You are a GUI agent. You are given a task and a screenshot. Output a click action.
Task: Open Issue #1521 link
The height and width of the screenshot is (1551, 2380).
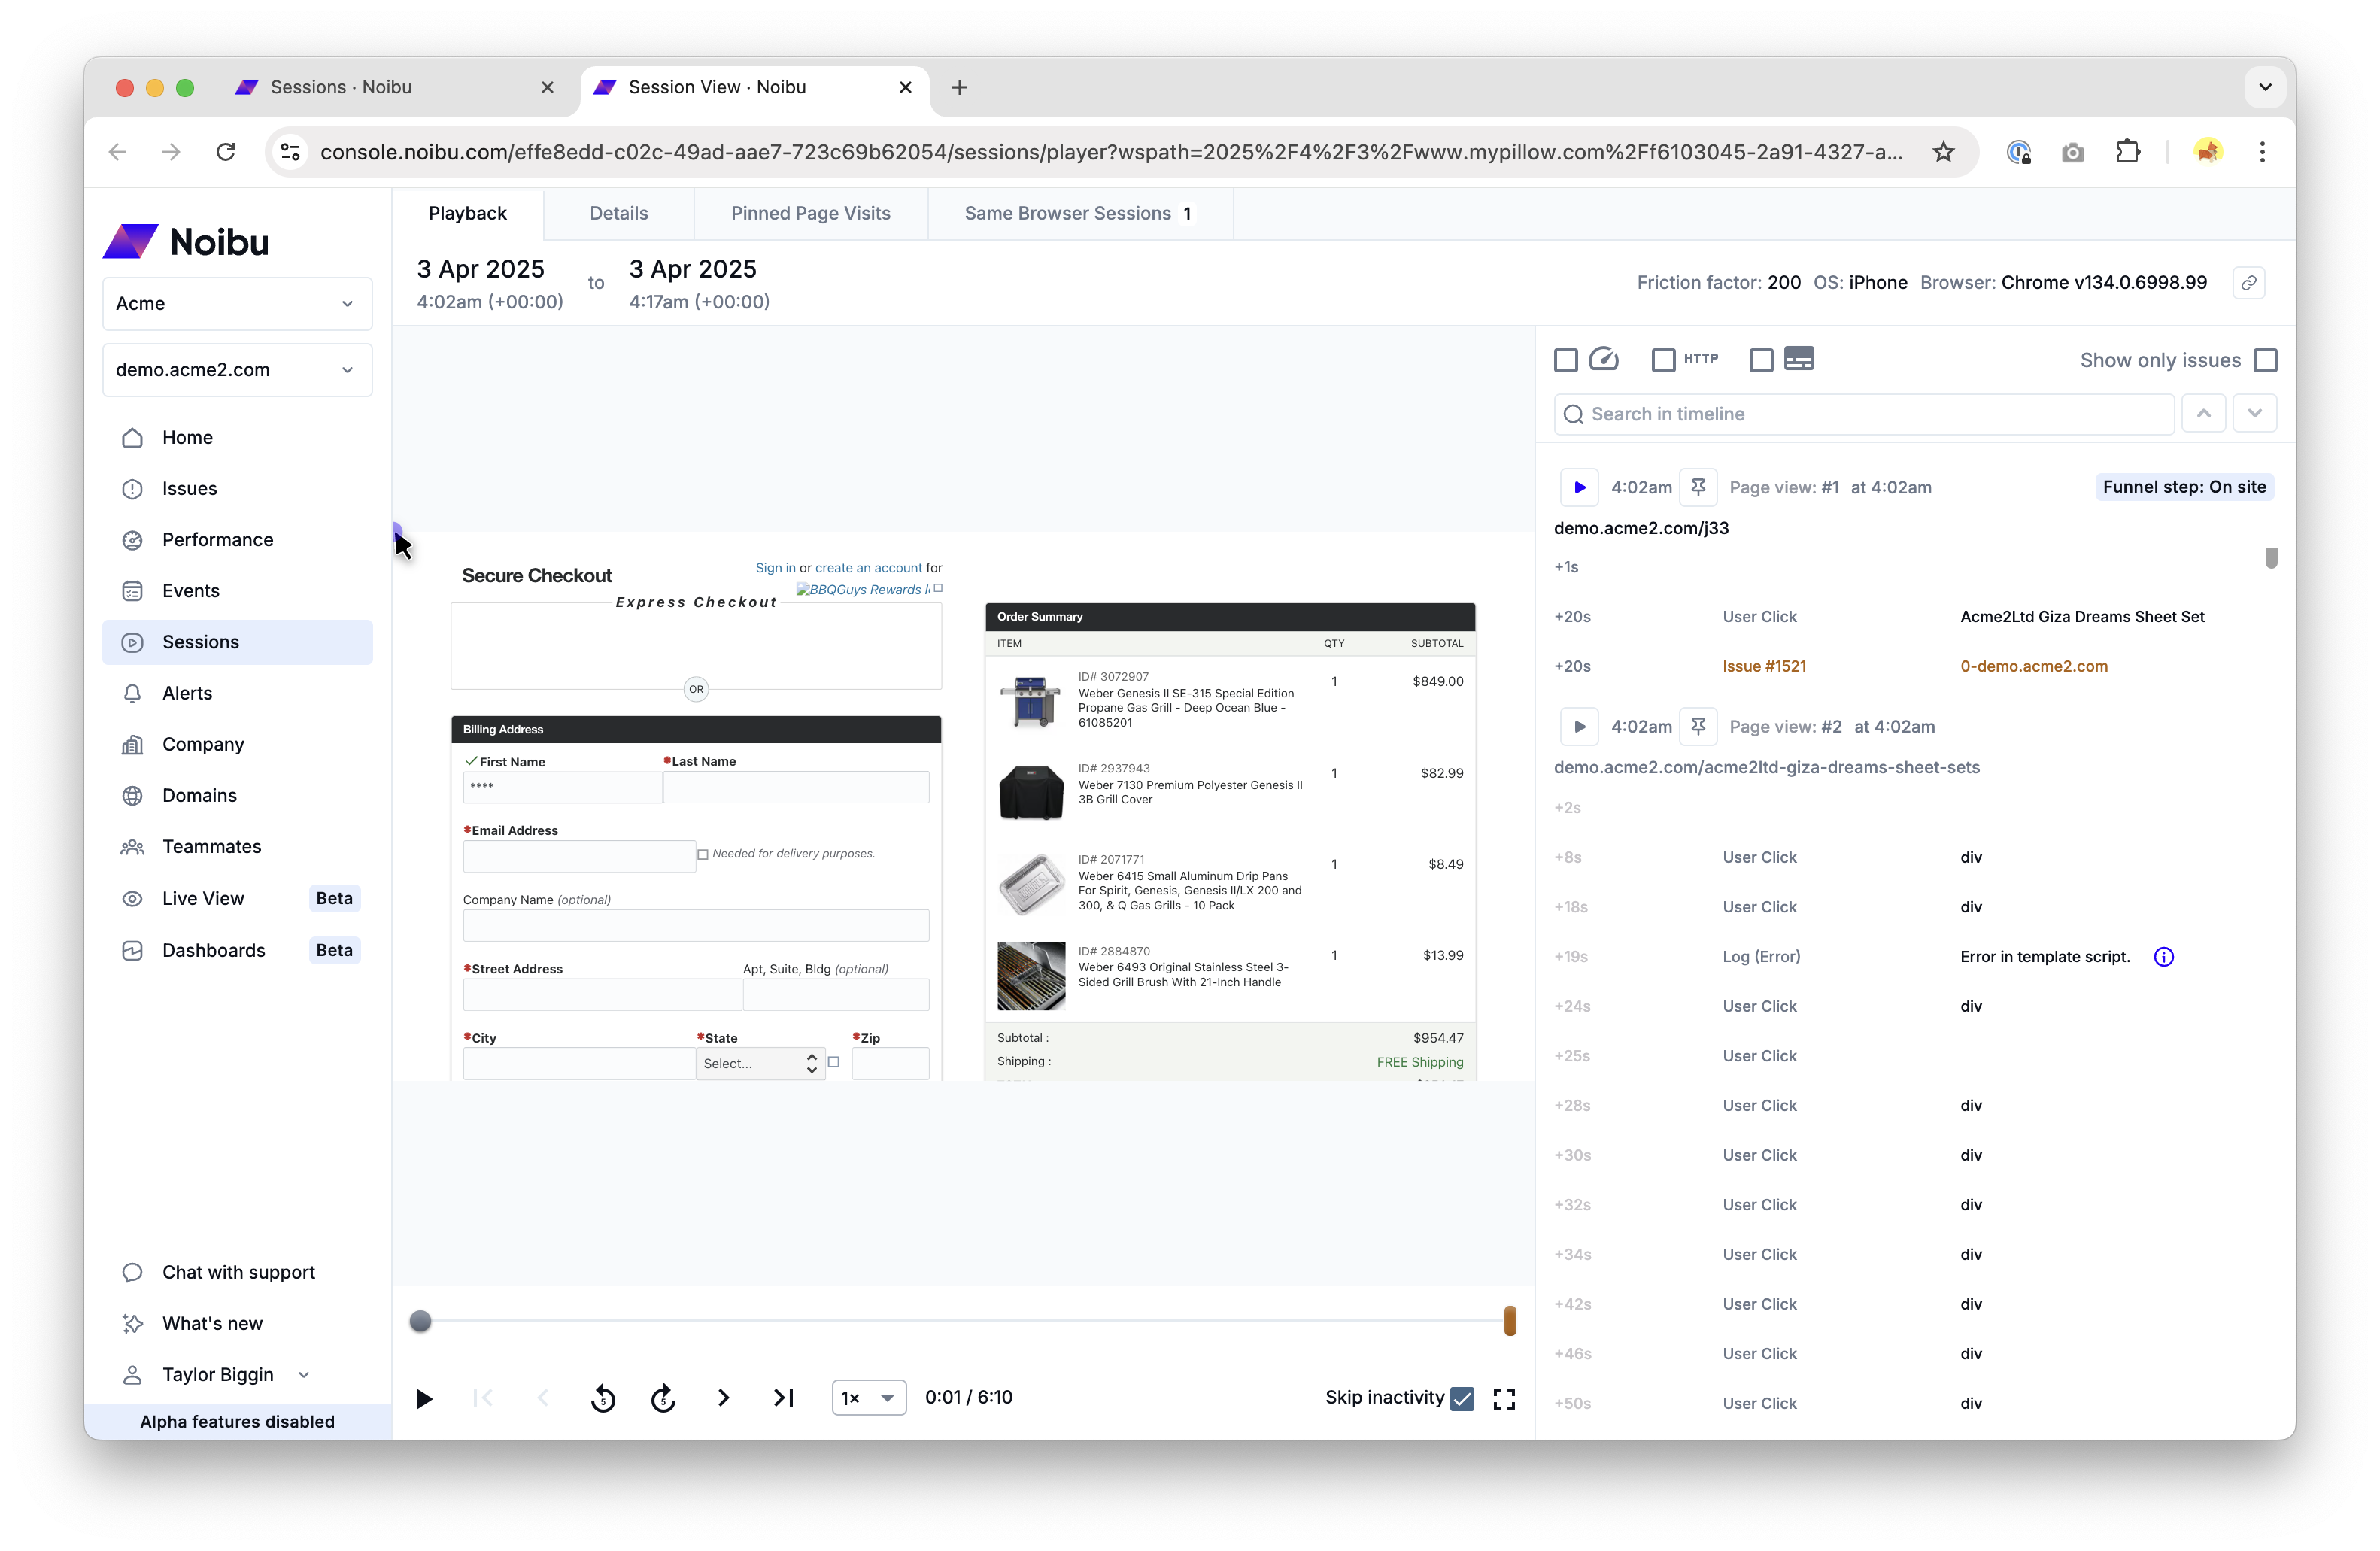[1763, 666]
